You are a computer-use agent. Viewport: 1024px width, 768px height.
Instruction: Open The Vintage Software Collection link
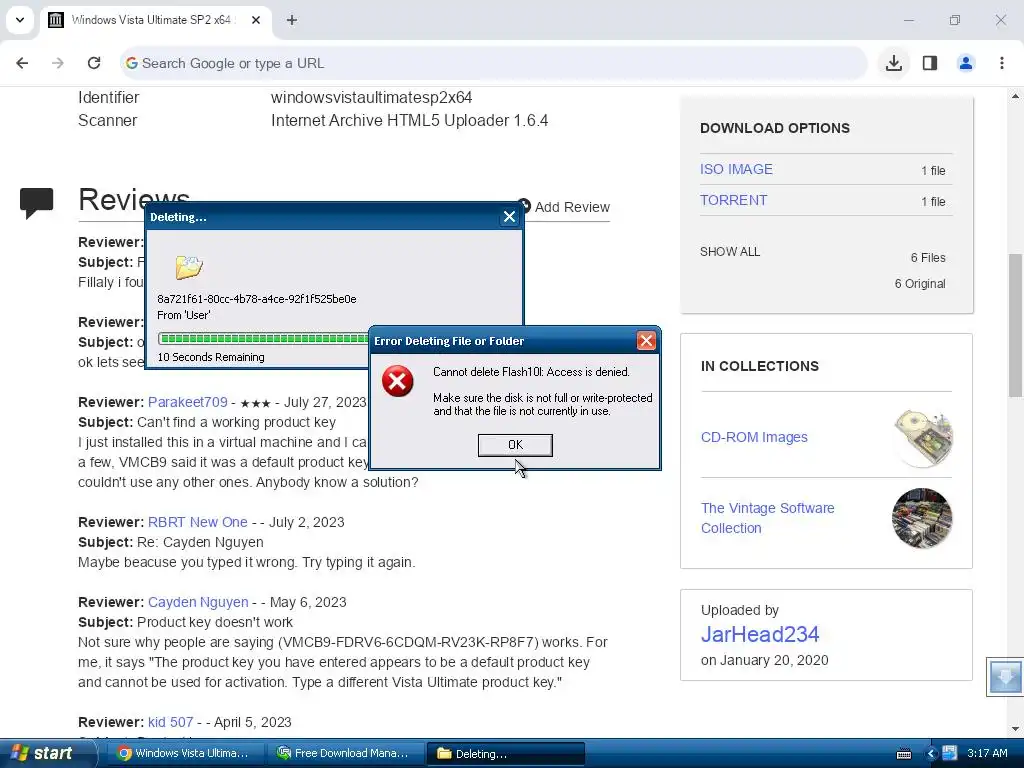click(x=767, y=518)
